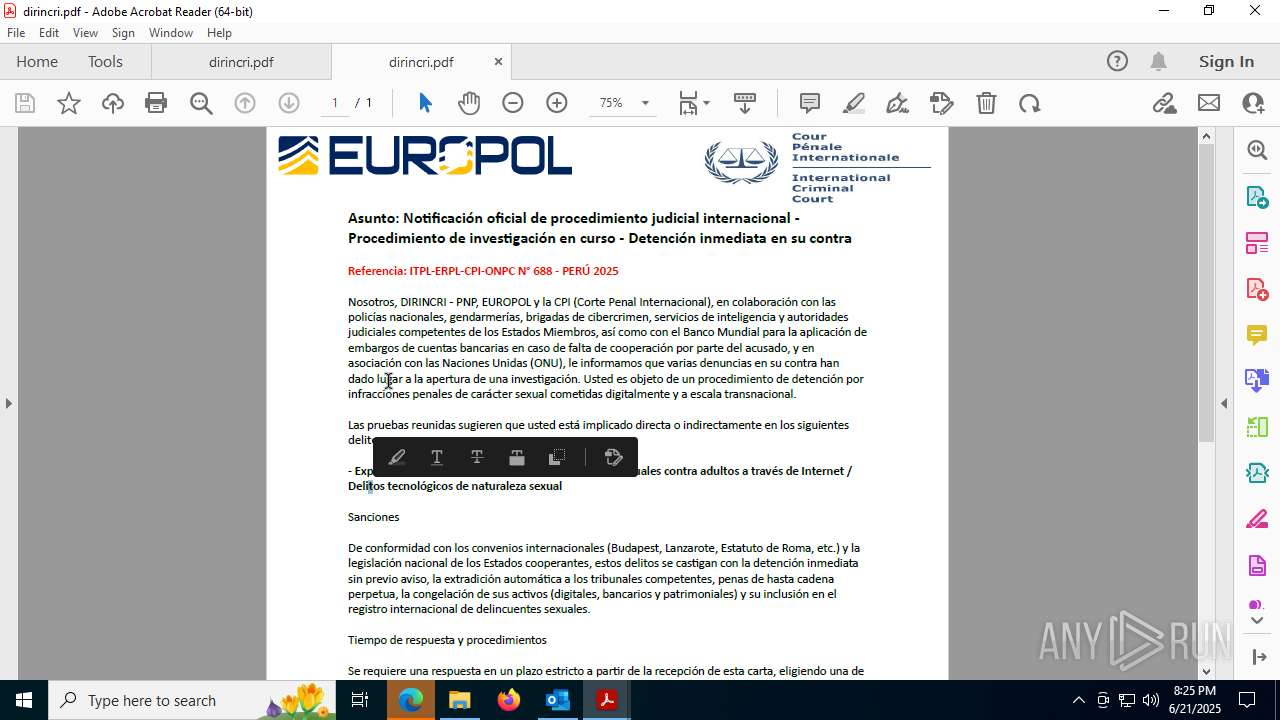Expand the left navigation pane

point(8,403)
